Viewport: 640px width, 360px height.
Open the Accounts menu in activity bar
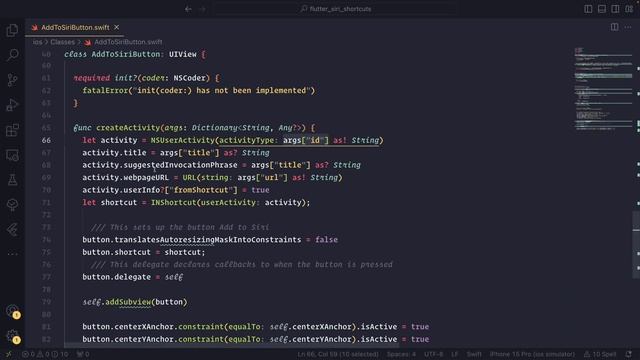[x=13, y=311]
